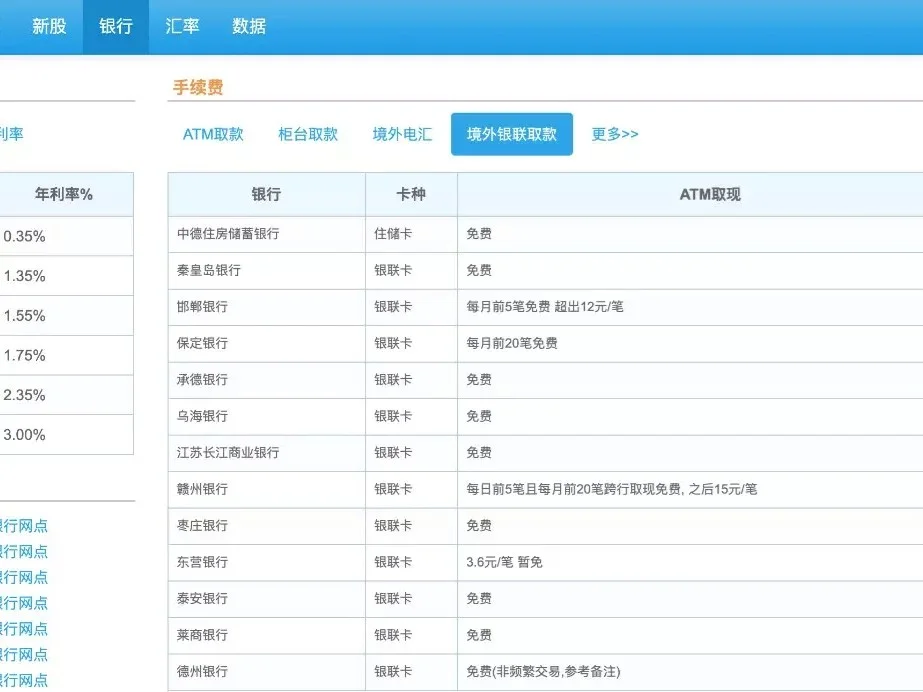Click 免费 in the 枣庄银行 row
Viewport: 923px width, 692px height.
[479, 525]
